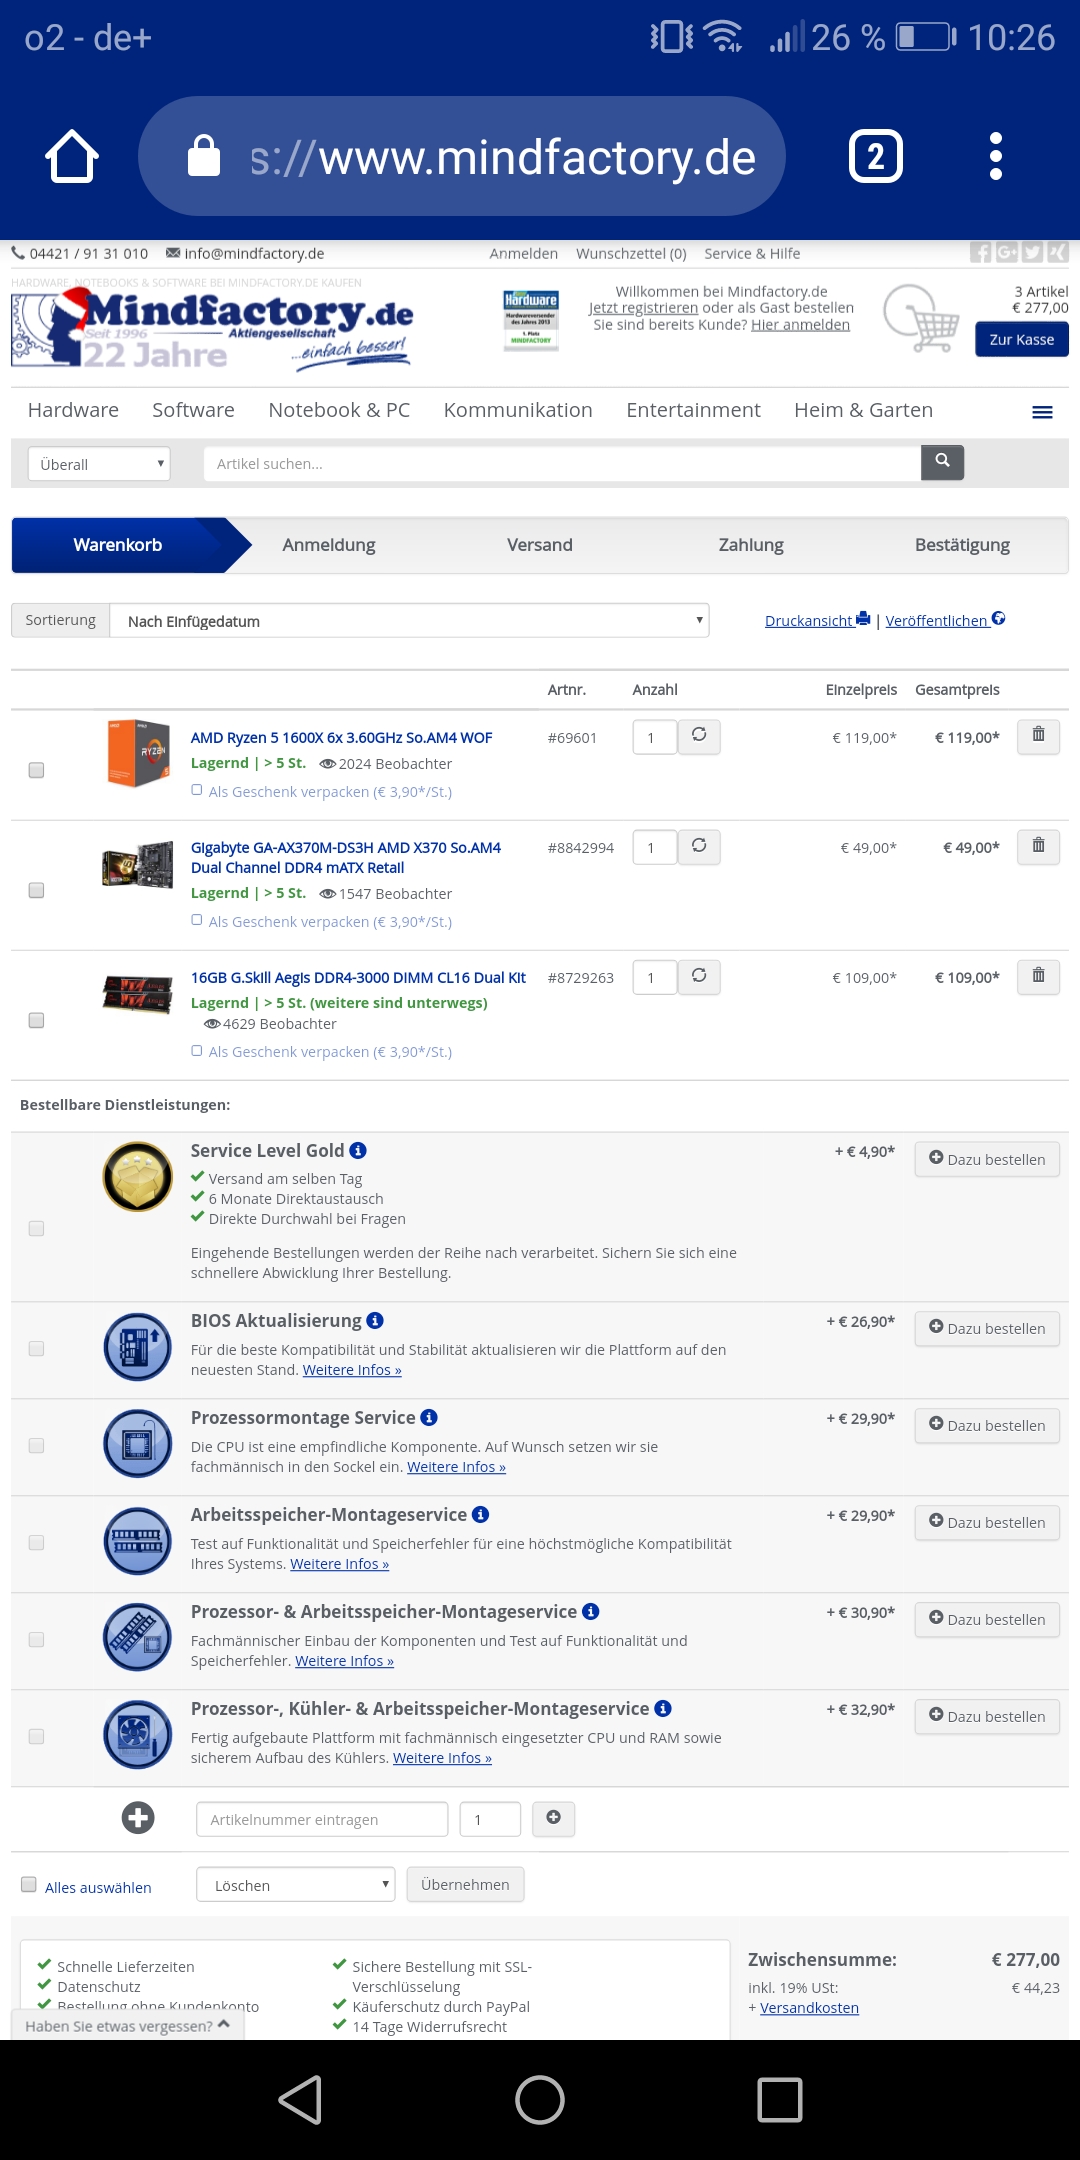Tap the large plus circle icon
The width and height of the screenshot is (1080, 2160).
[138, 1817]
